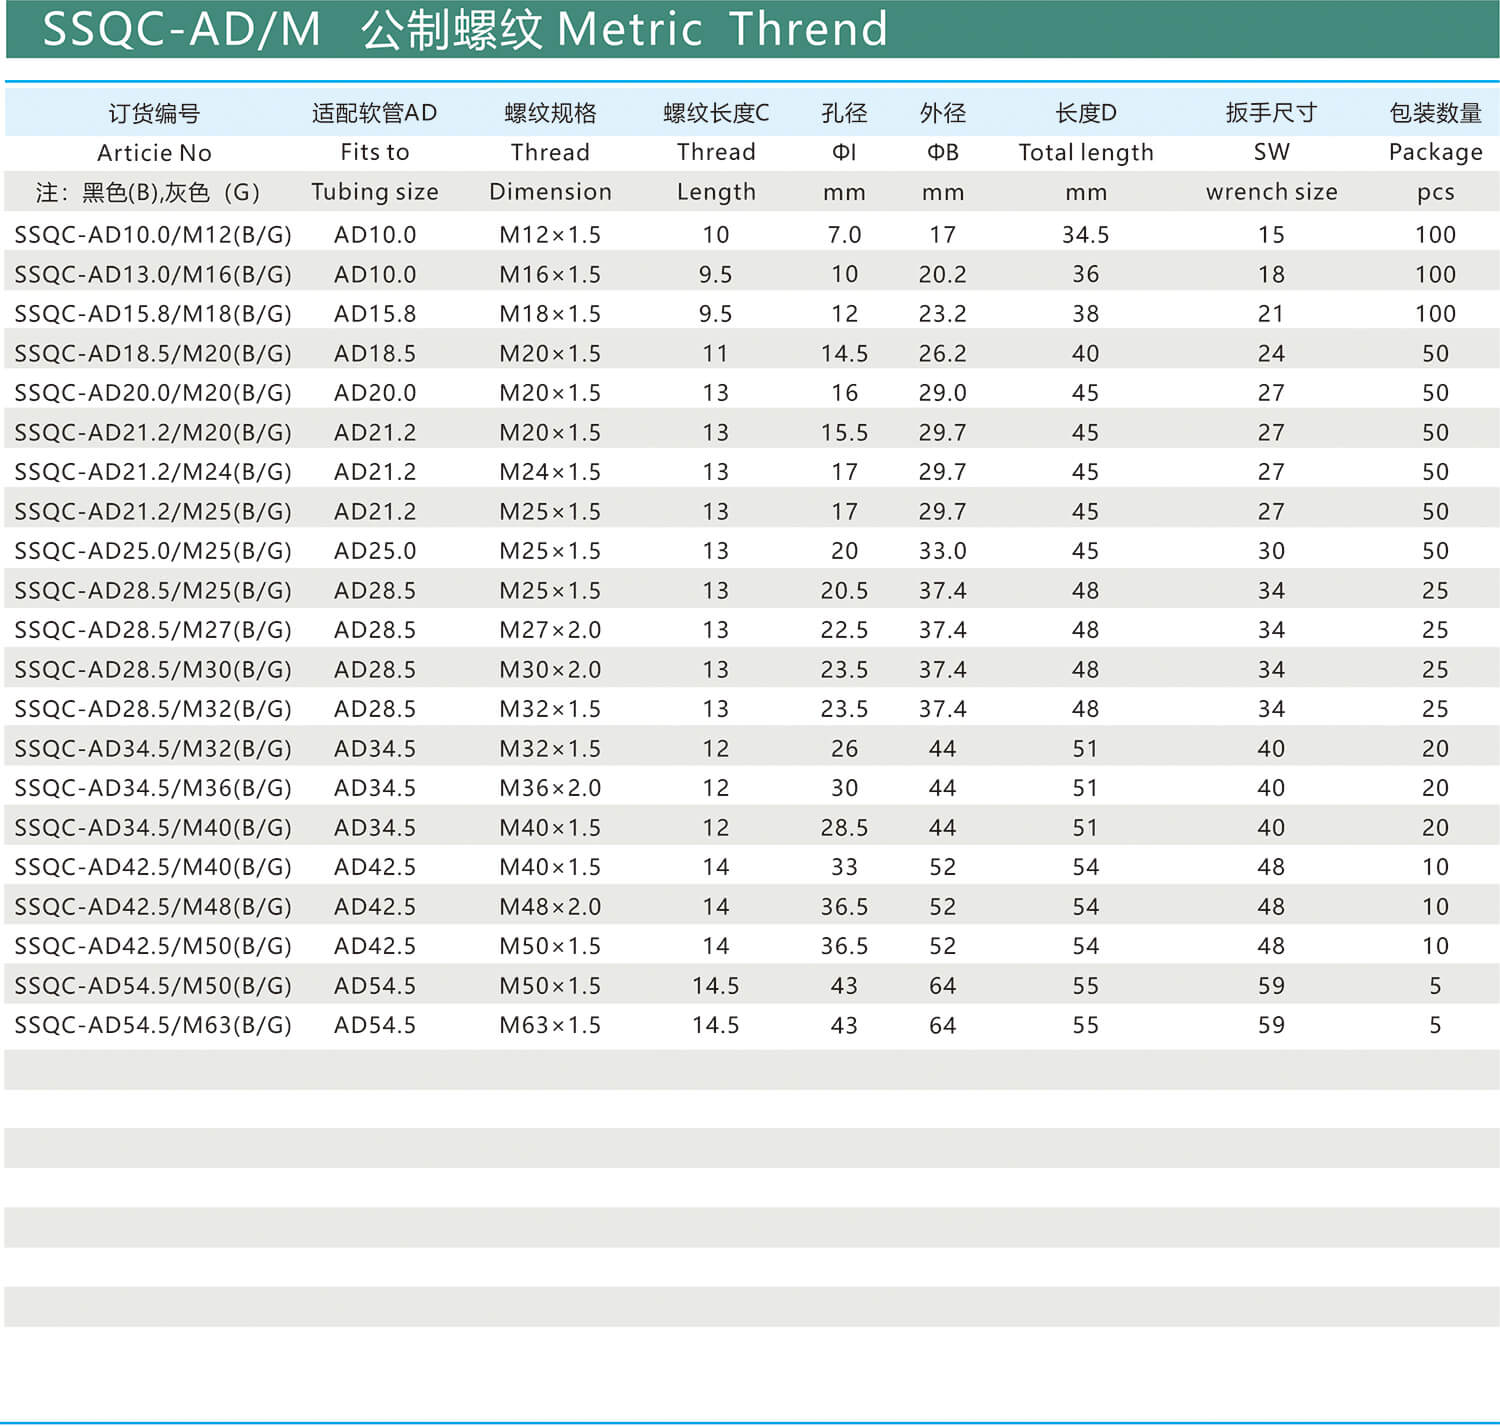Image resolution: width=1500 pixels, height=1427 pixels.
Task: Select the 'wrench size' header label
Action: pyautogui.click(x=1271, y=192)
